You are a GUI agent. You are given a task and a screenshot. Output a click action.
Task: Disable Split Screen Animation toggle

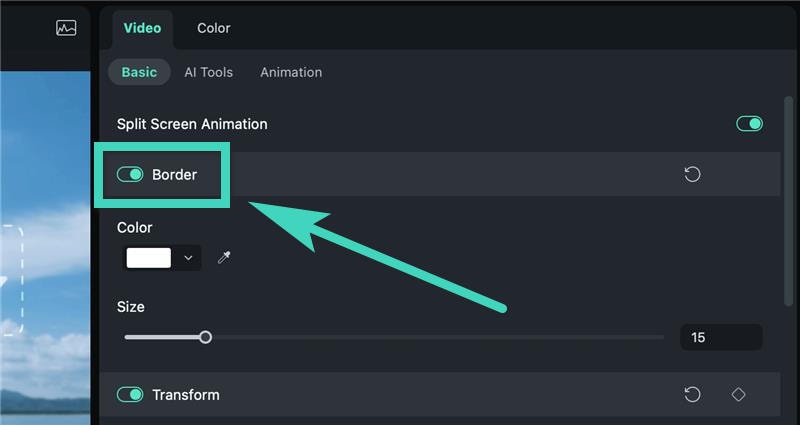click(x=749, y=124)
